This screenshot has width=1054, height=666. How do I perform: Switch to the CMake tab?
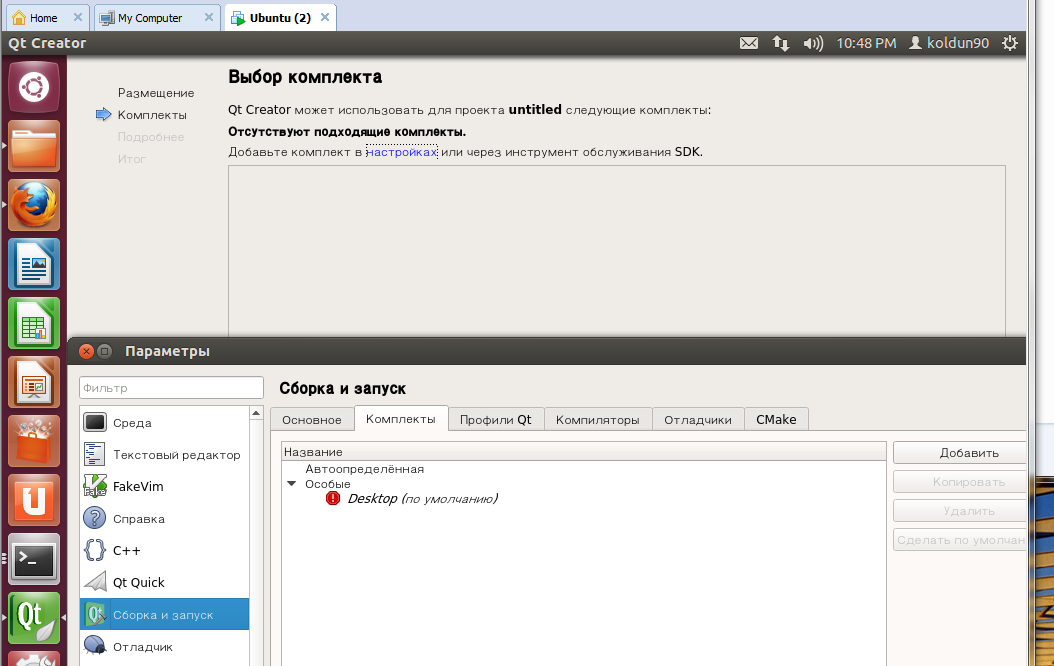tap(776, 419)
